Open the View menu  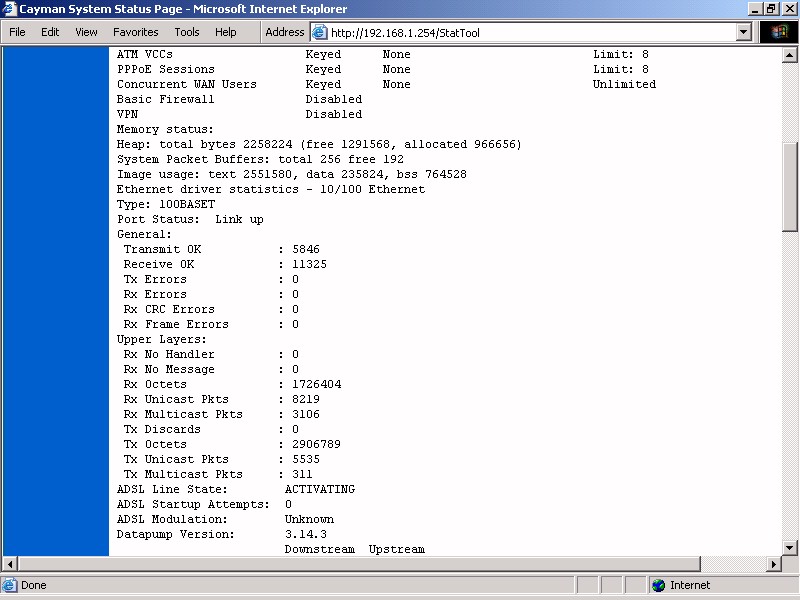coord(86,32)
